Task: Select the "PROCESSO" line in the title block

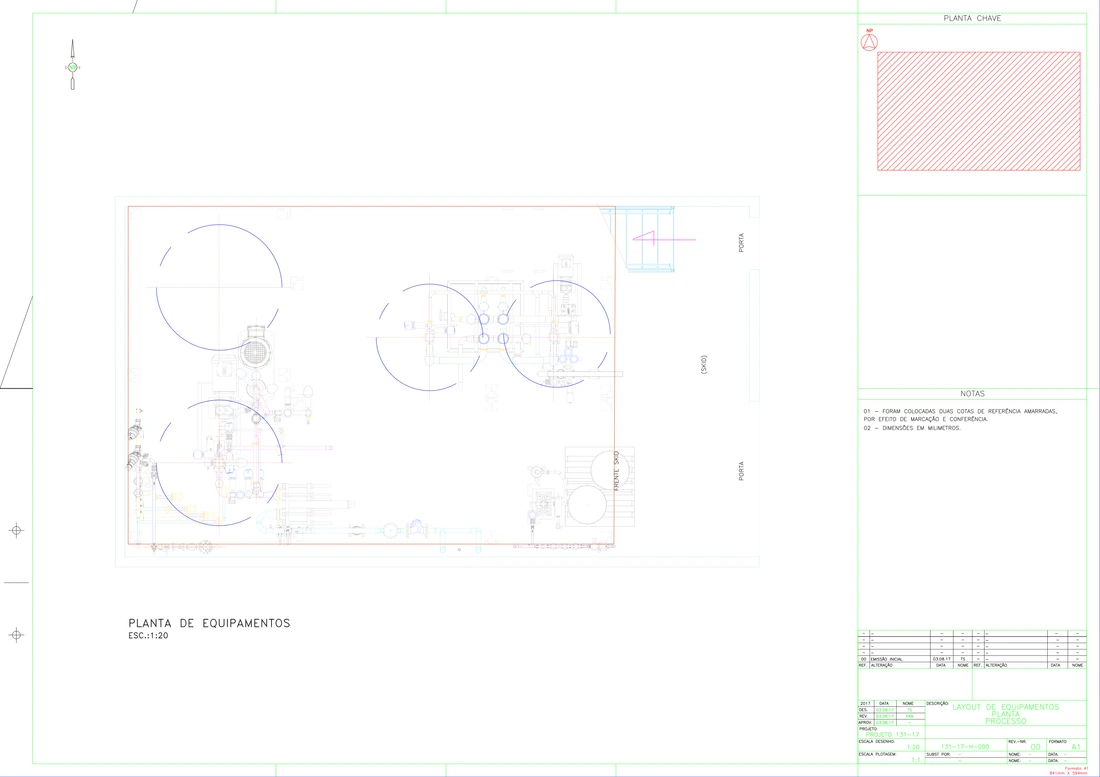Action: coord(1006,721)
